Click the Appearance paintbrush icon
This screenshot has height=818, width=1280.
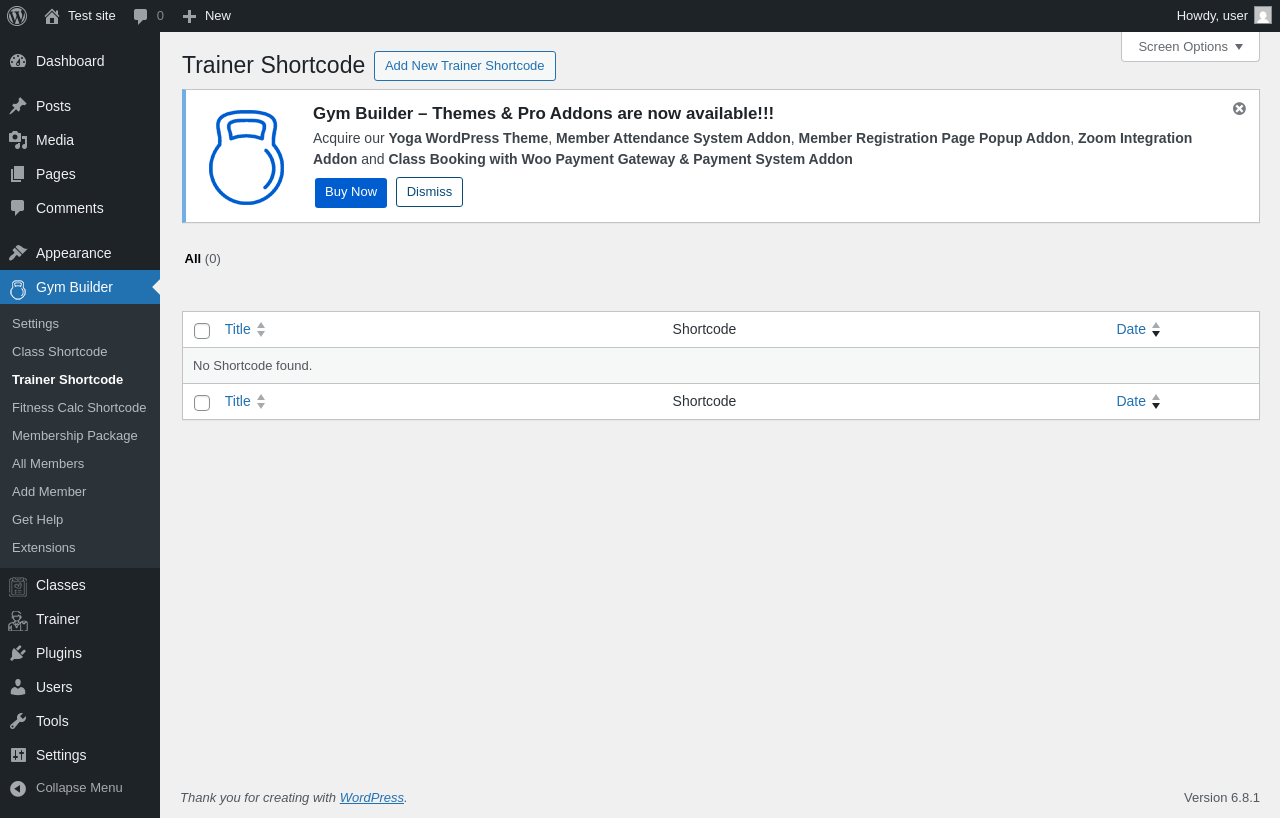(x=18, y=253)
